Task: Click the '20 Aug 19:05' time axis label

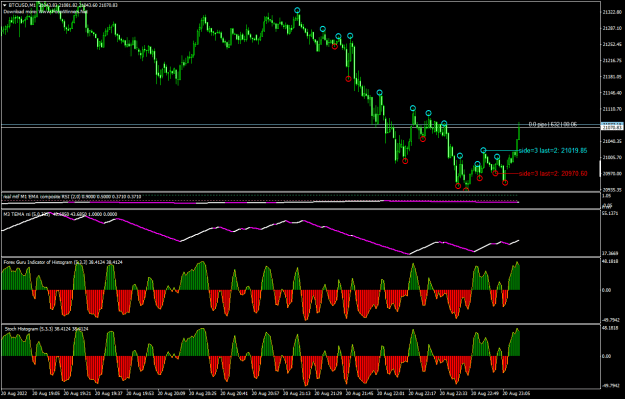Action: pyautogui.click(x=46, y=393)
